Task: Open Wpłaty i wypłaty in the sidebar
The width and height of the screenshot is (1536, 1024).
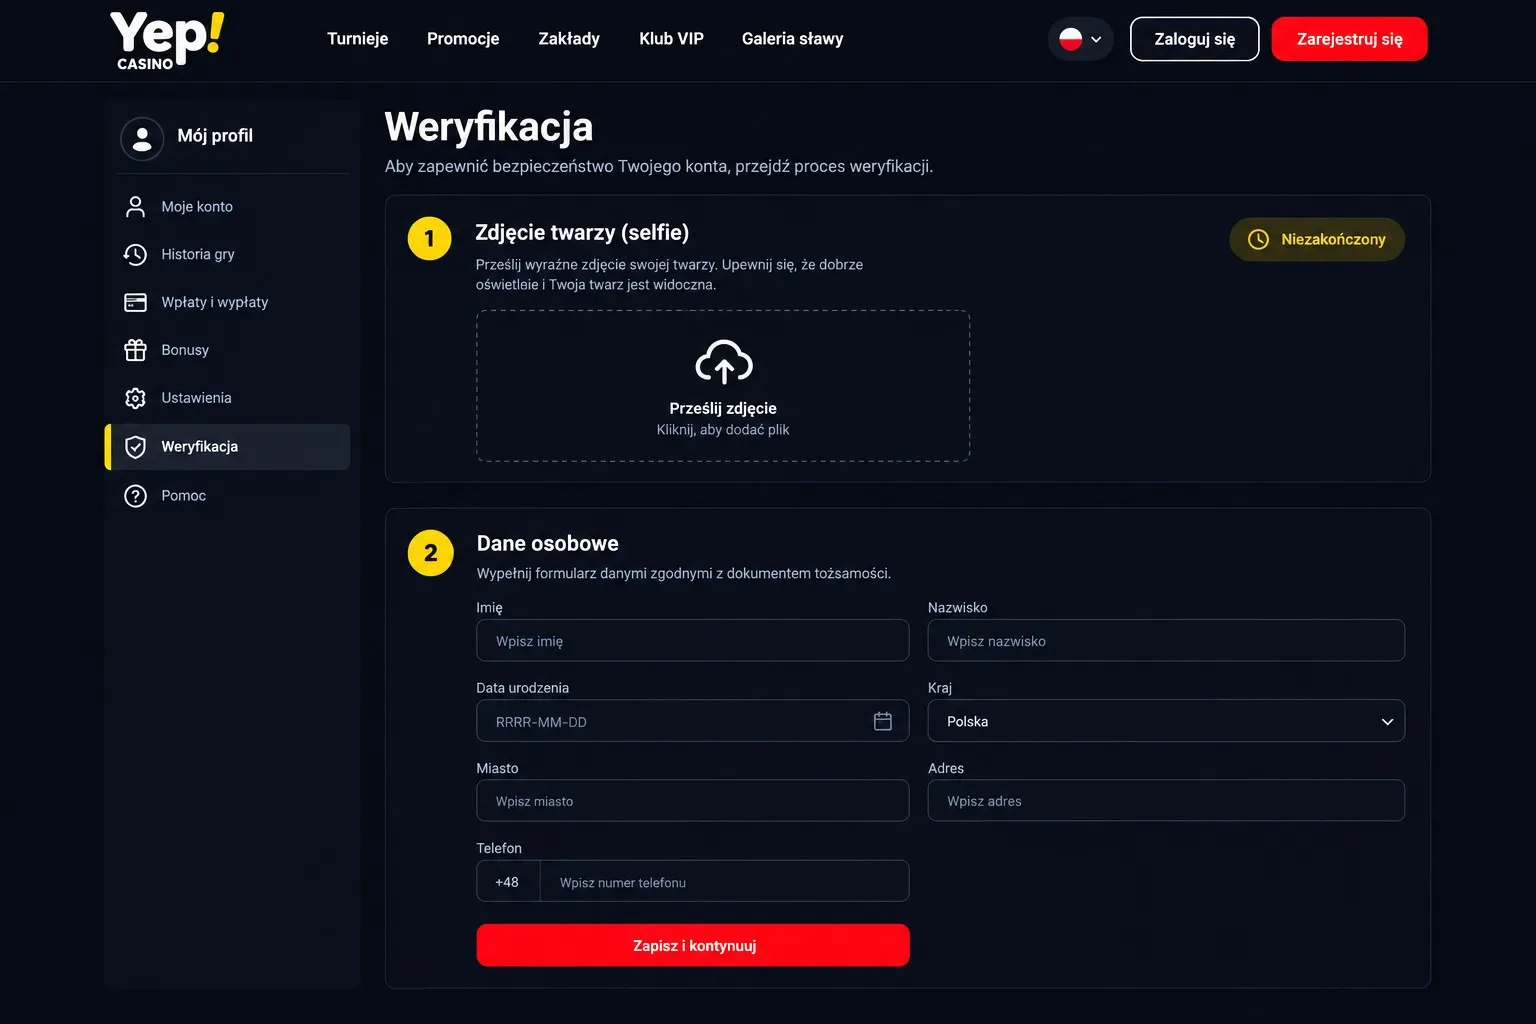Action: 228,302
